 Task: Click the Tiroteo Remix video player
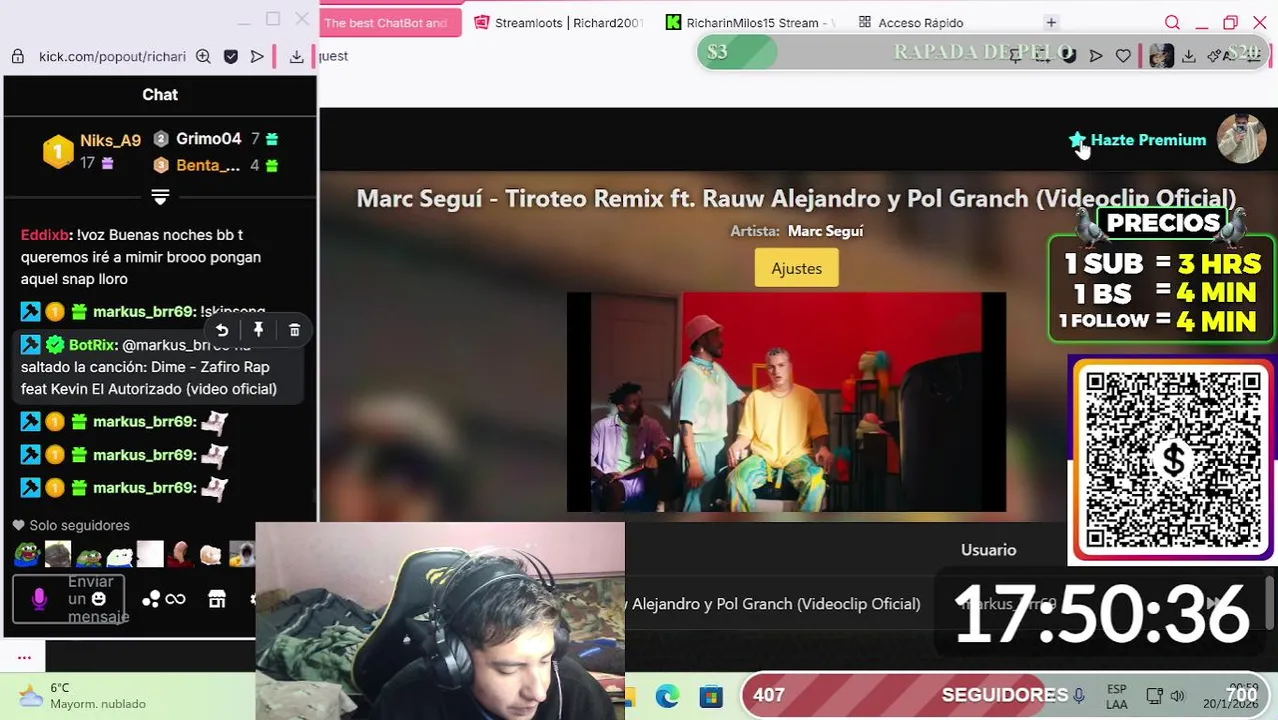(786, 402)
